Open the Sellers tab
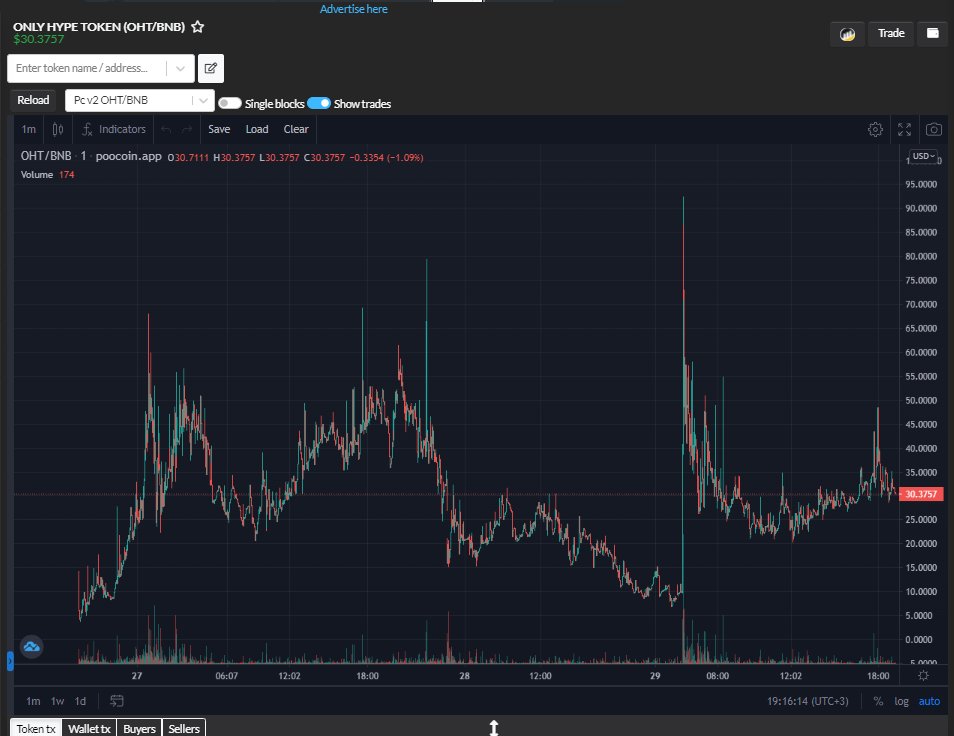This screenshot has width=954, height=736. coord(183,729)
